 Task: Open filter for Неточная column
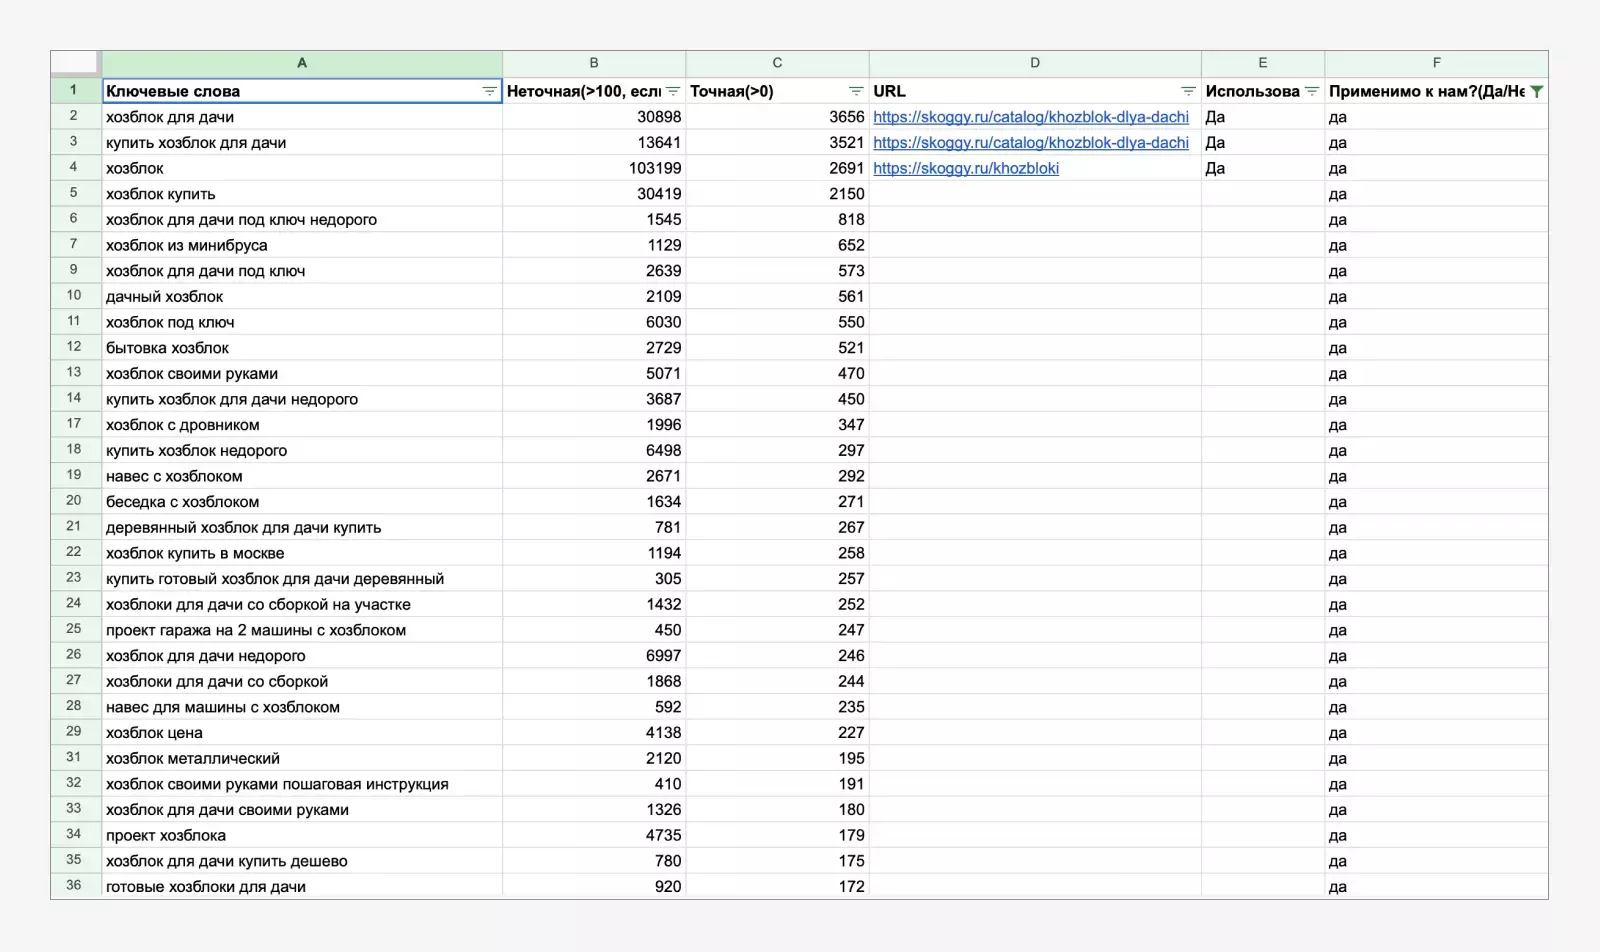click(673, 91)
